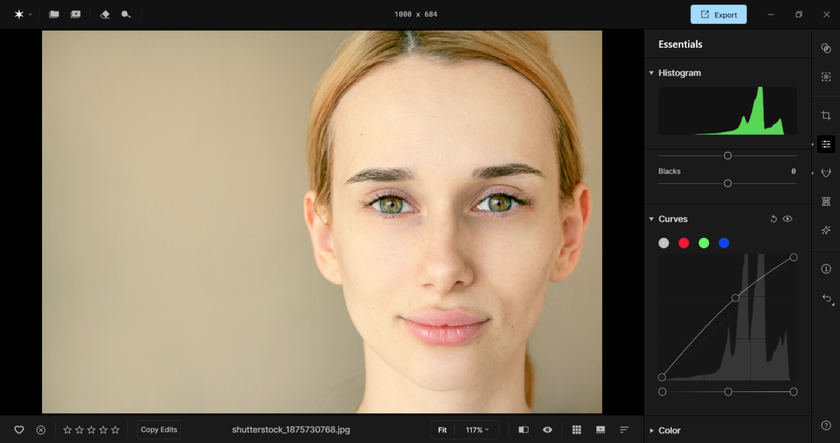The width and height of the screenshot is (840, 443).
Task: Click the Blacks value 0
Action: 793,171
